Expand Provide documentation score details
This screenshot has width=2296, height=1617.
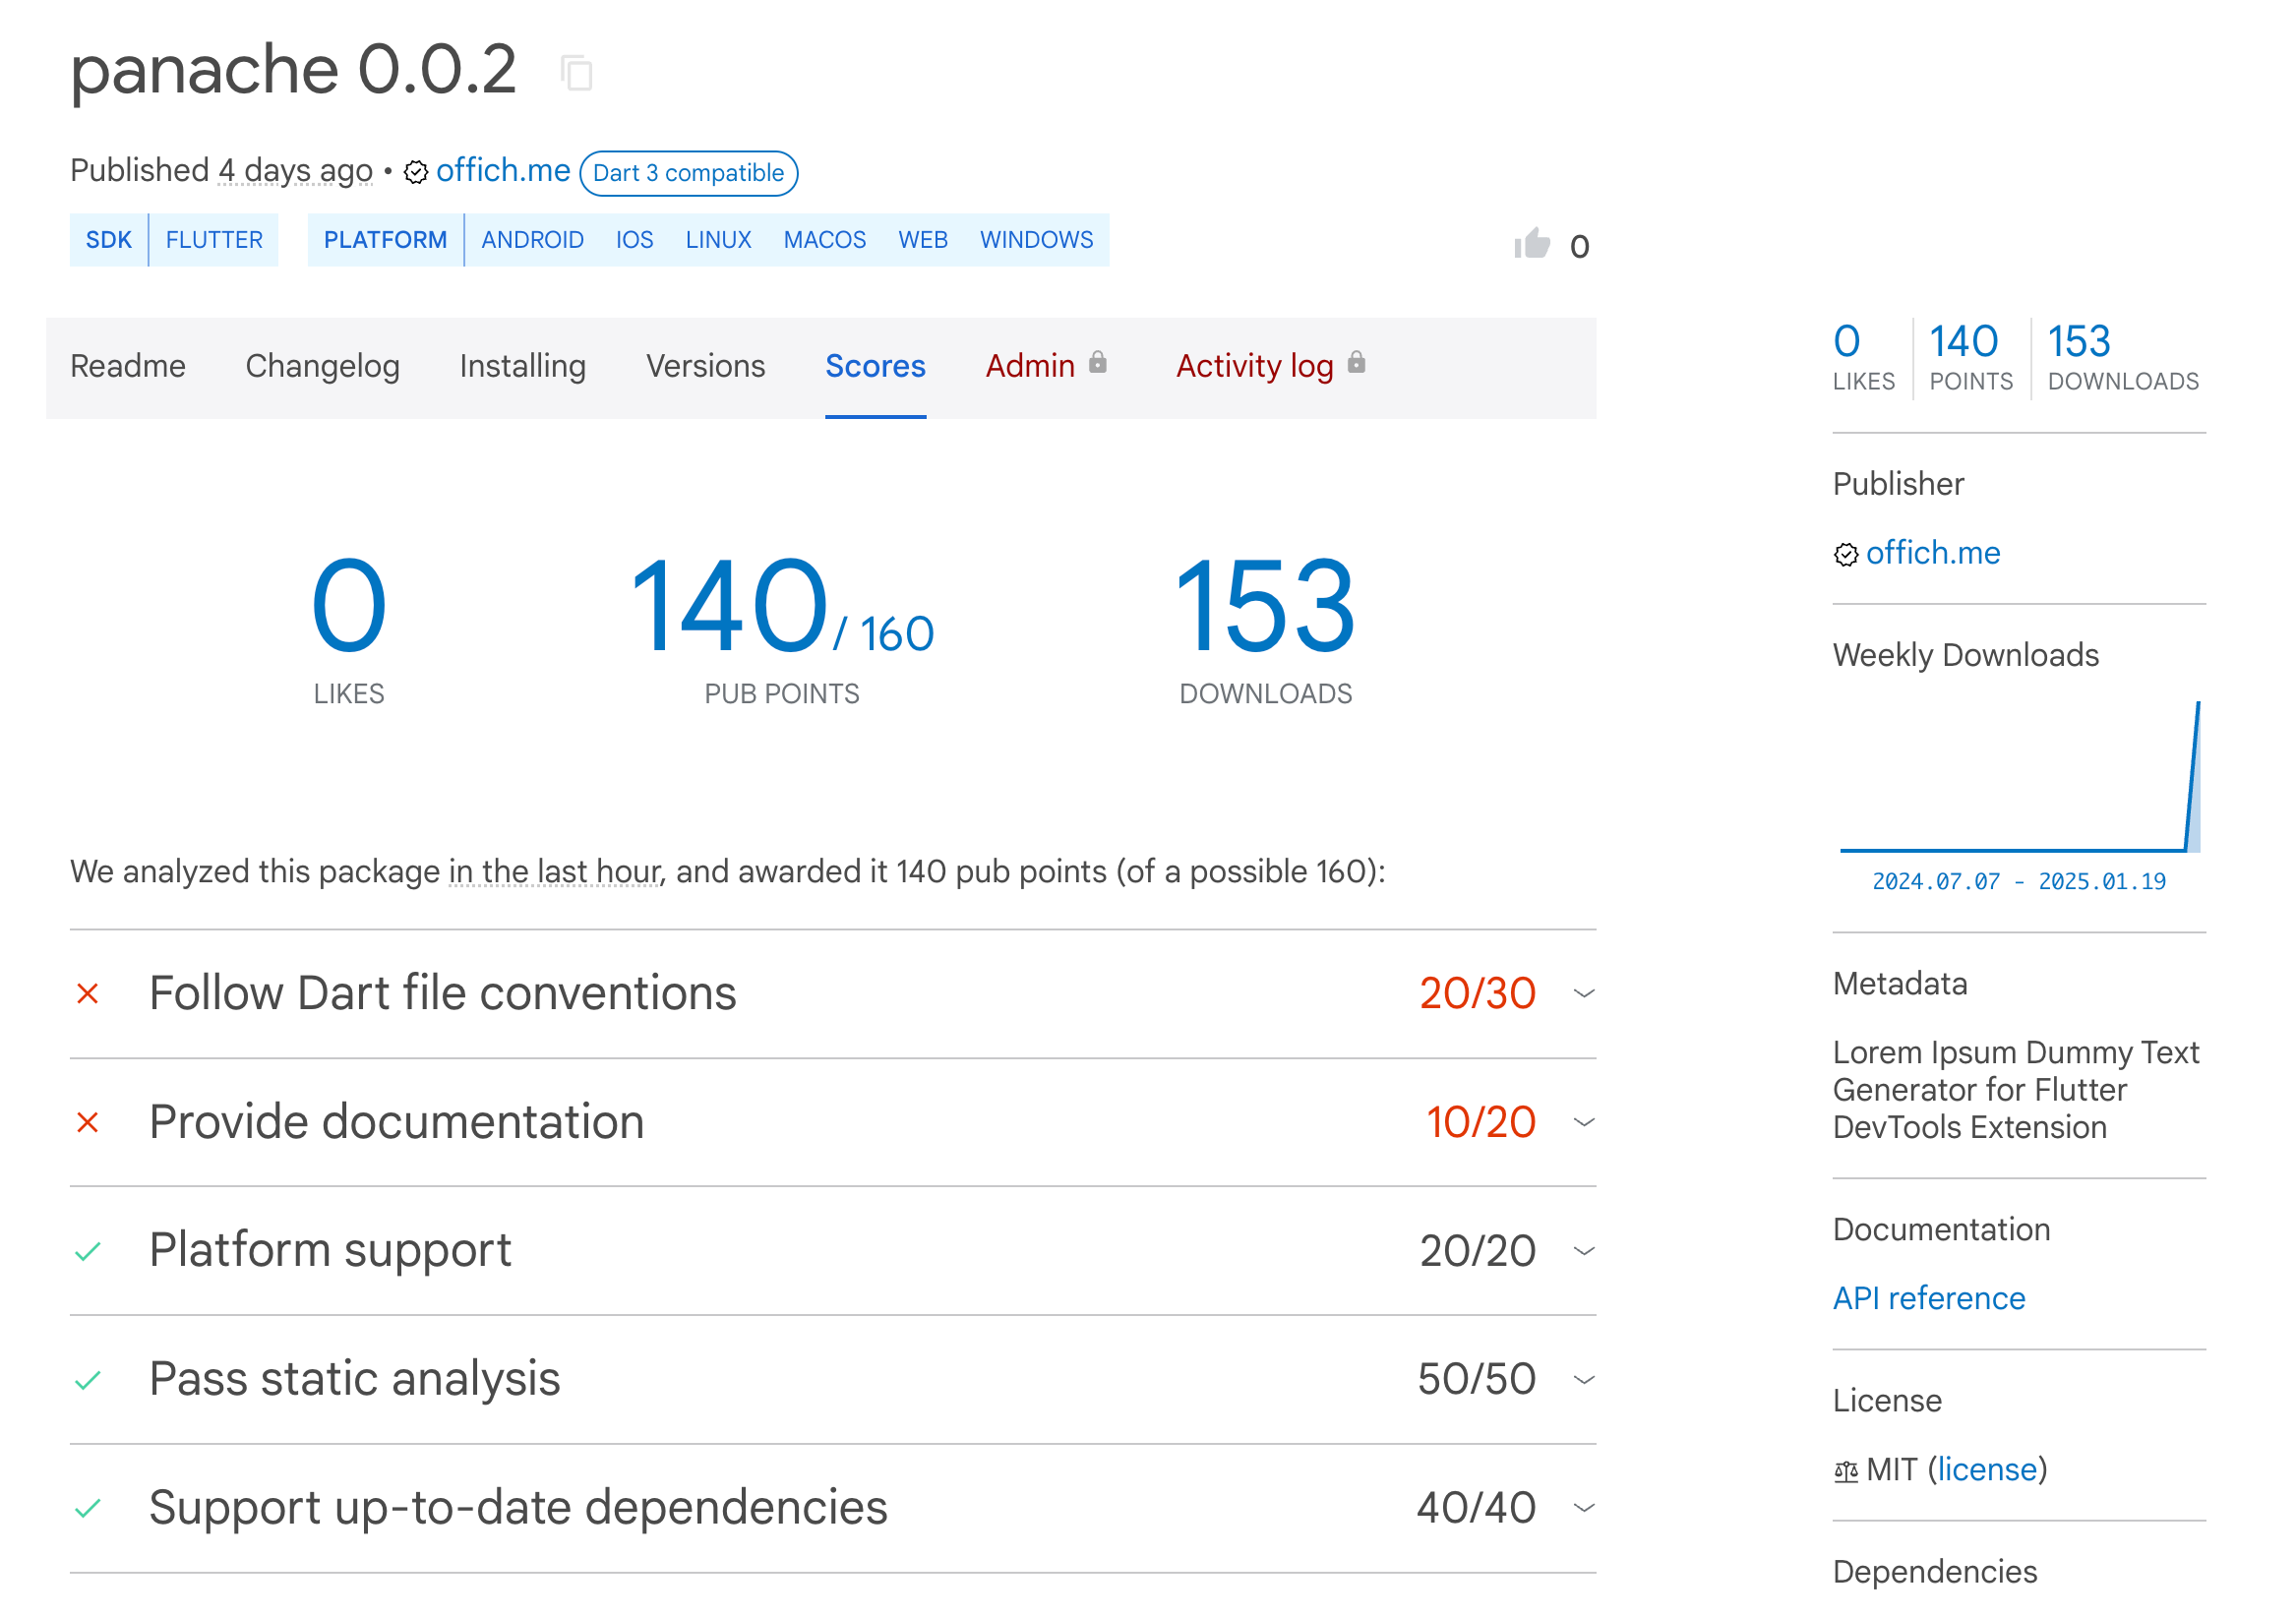pyautogui.click(x=1584, y=1122)
